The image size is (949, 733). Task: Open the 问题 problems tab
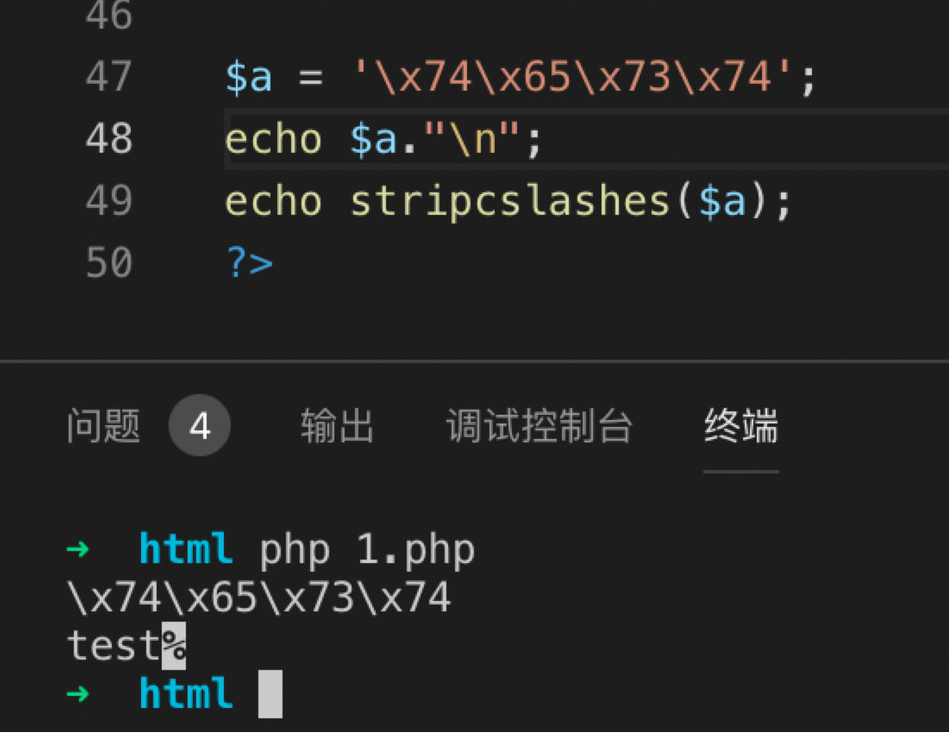(x=103, y=426)
